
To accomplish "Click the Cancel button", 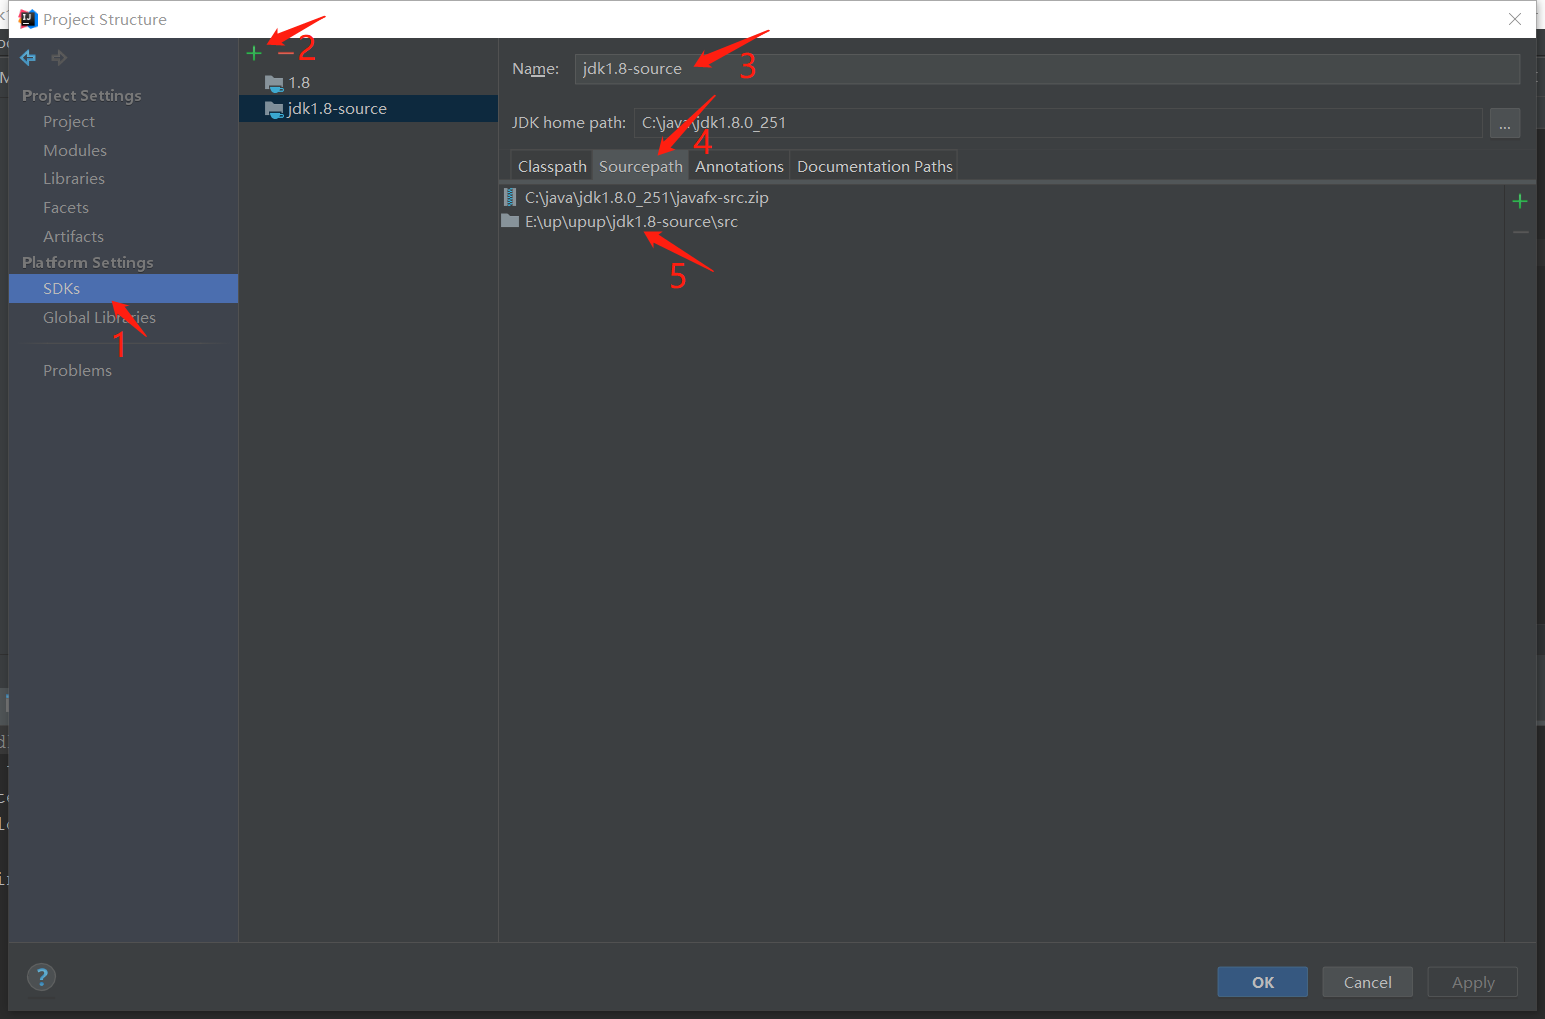I will point(1367,982).
